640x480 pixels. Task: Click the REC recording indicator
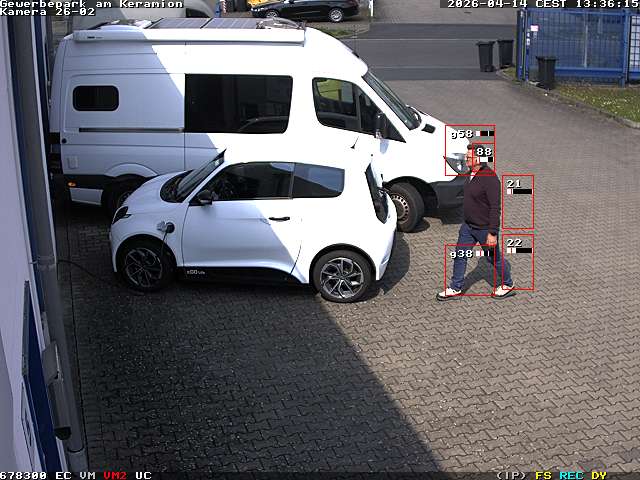pyautogui.click(x=571, y=475)
